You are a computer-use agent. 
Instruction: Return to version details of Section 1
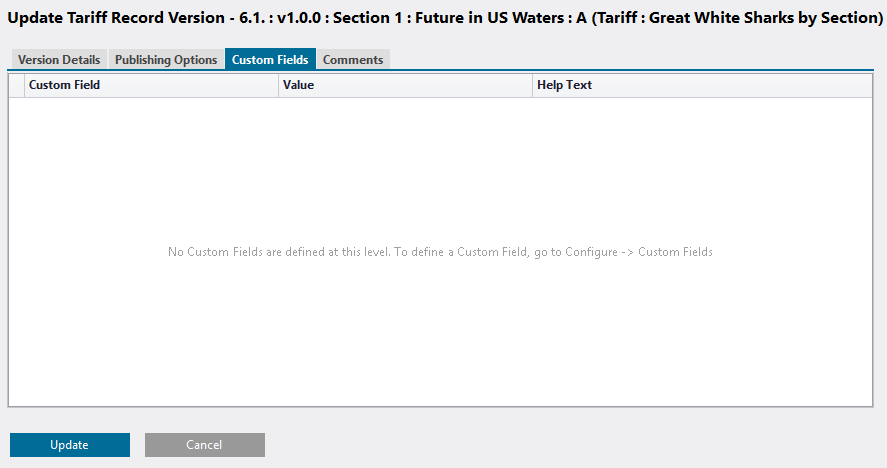(59, 59)
